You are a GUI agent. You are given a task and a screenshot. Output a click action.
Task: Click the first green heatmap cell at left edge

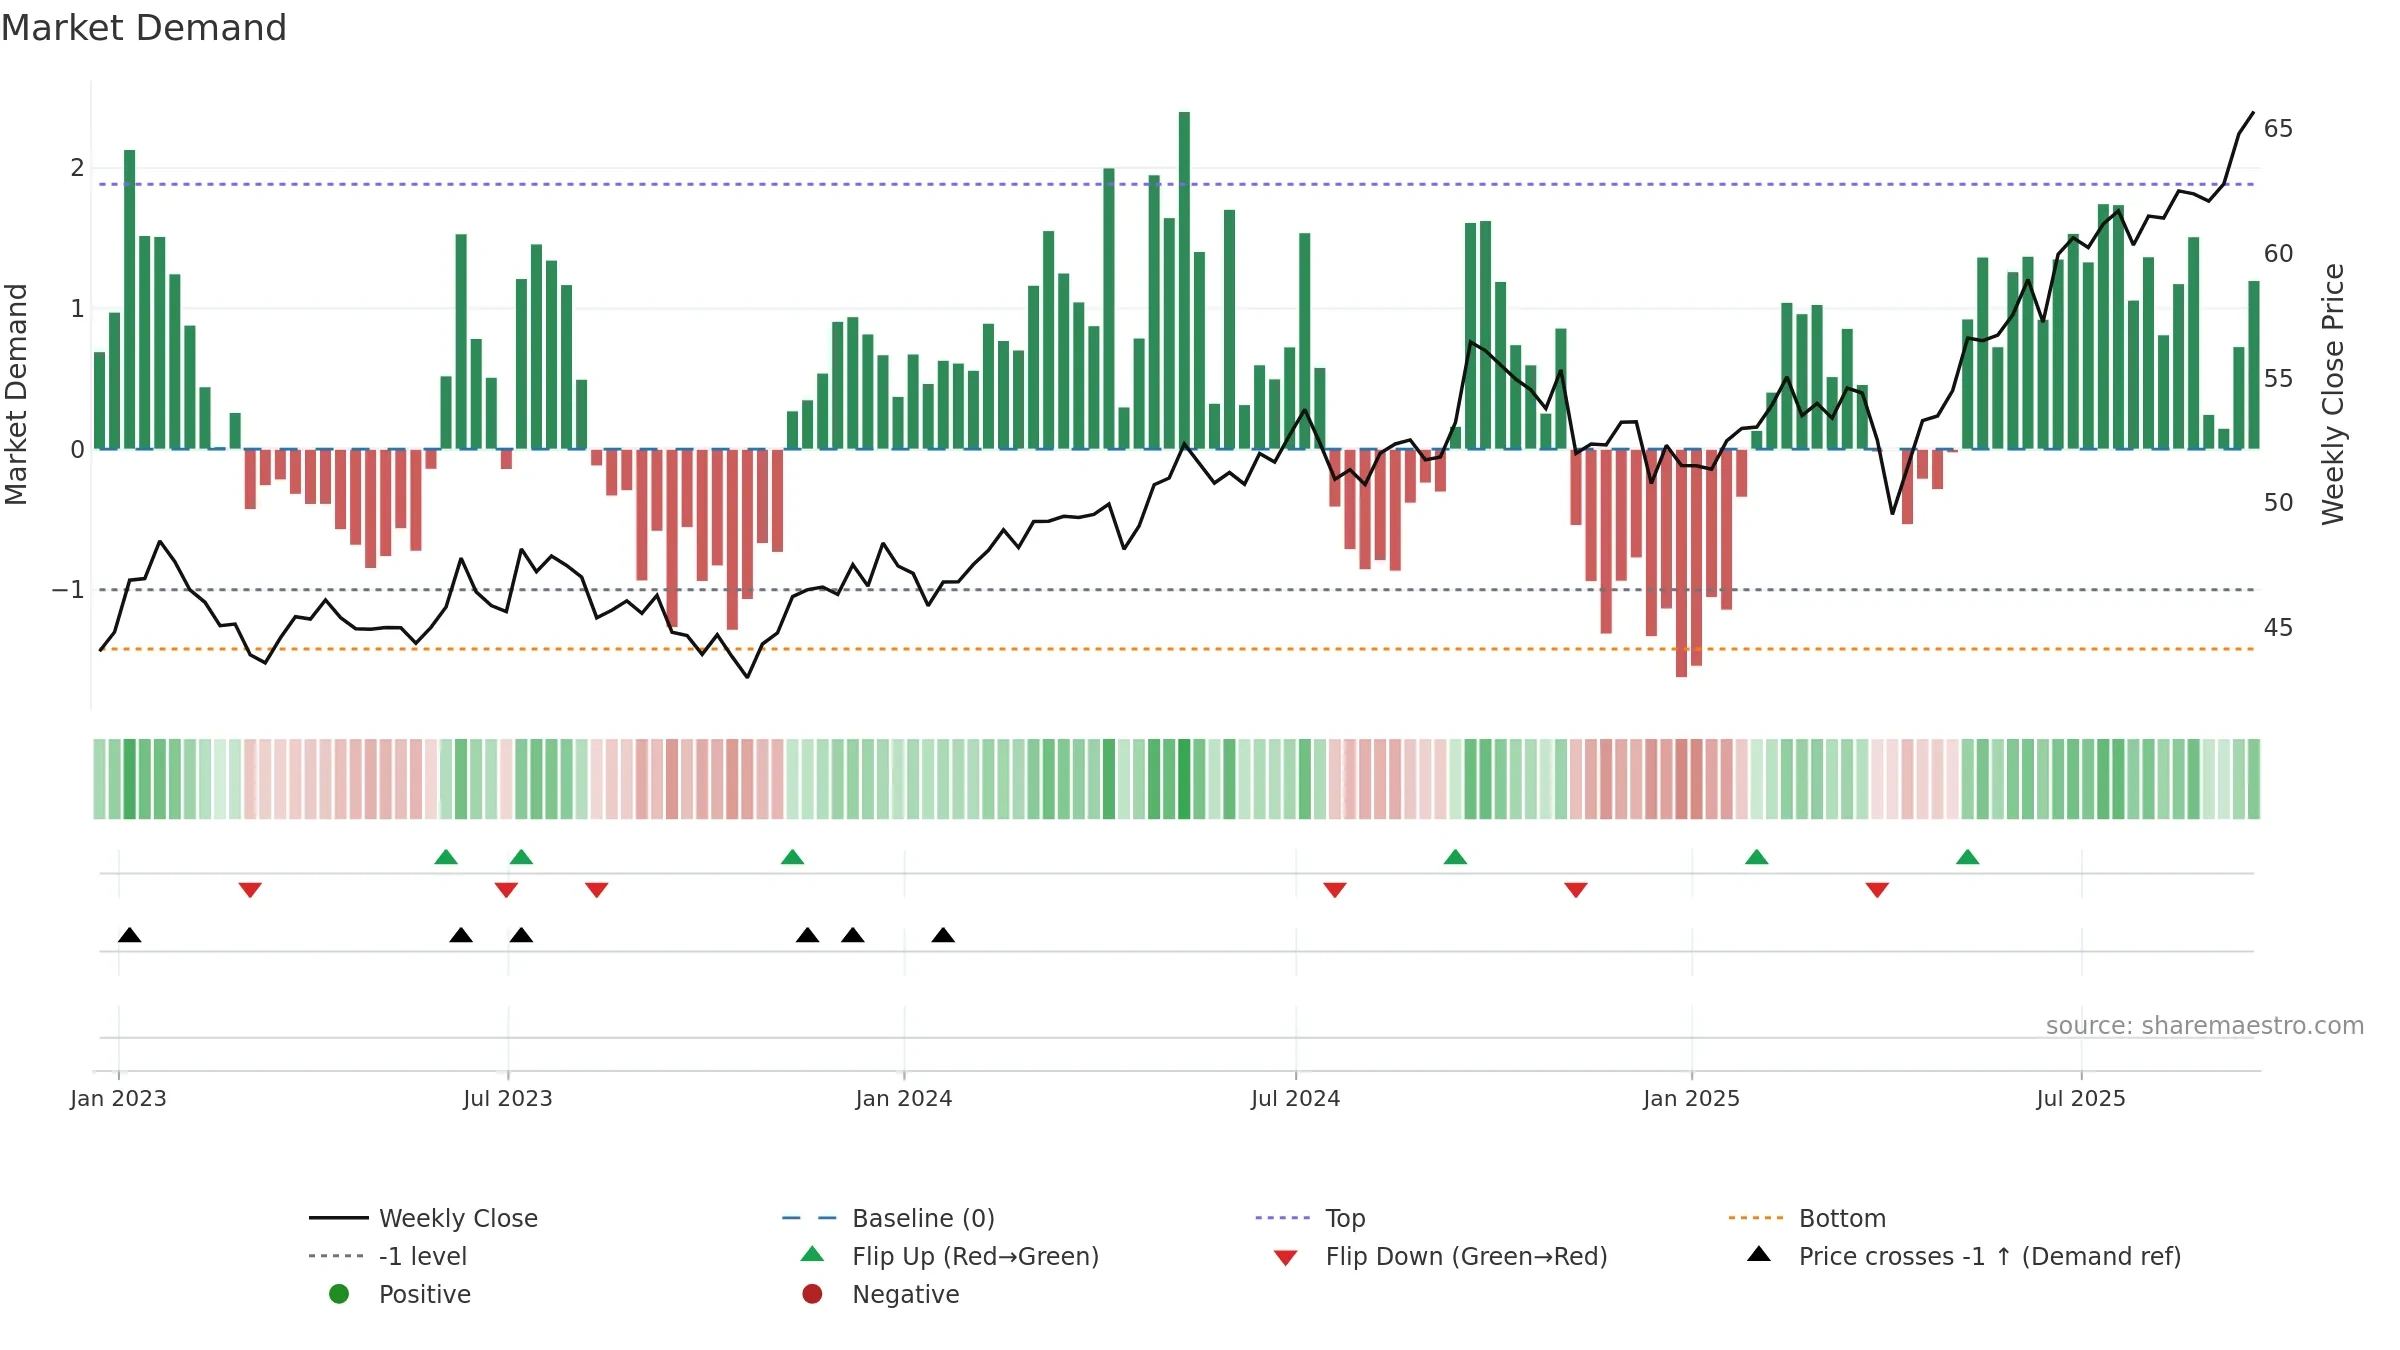99,779
